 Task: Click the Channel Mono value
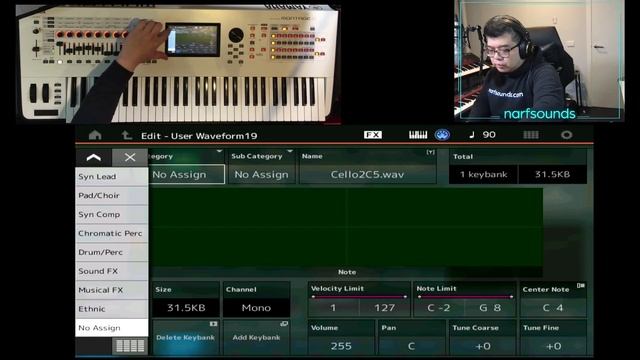click(256, 307)
